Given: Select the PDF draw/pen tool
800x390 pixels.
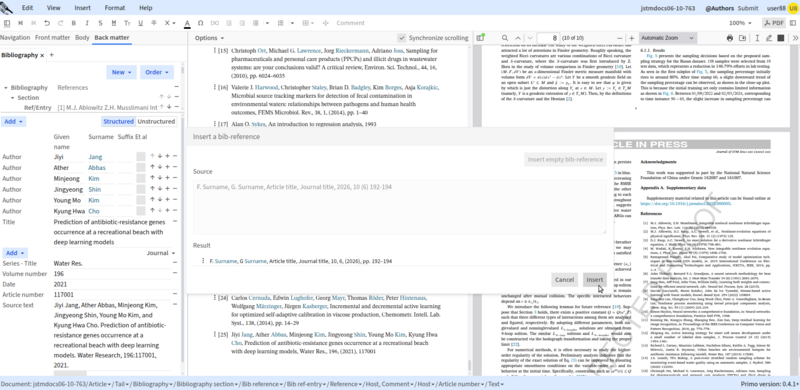Looking at the screenshot, I should tap(769, 38).
